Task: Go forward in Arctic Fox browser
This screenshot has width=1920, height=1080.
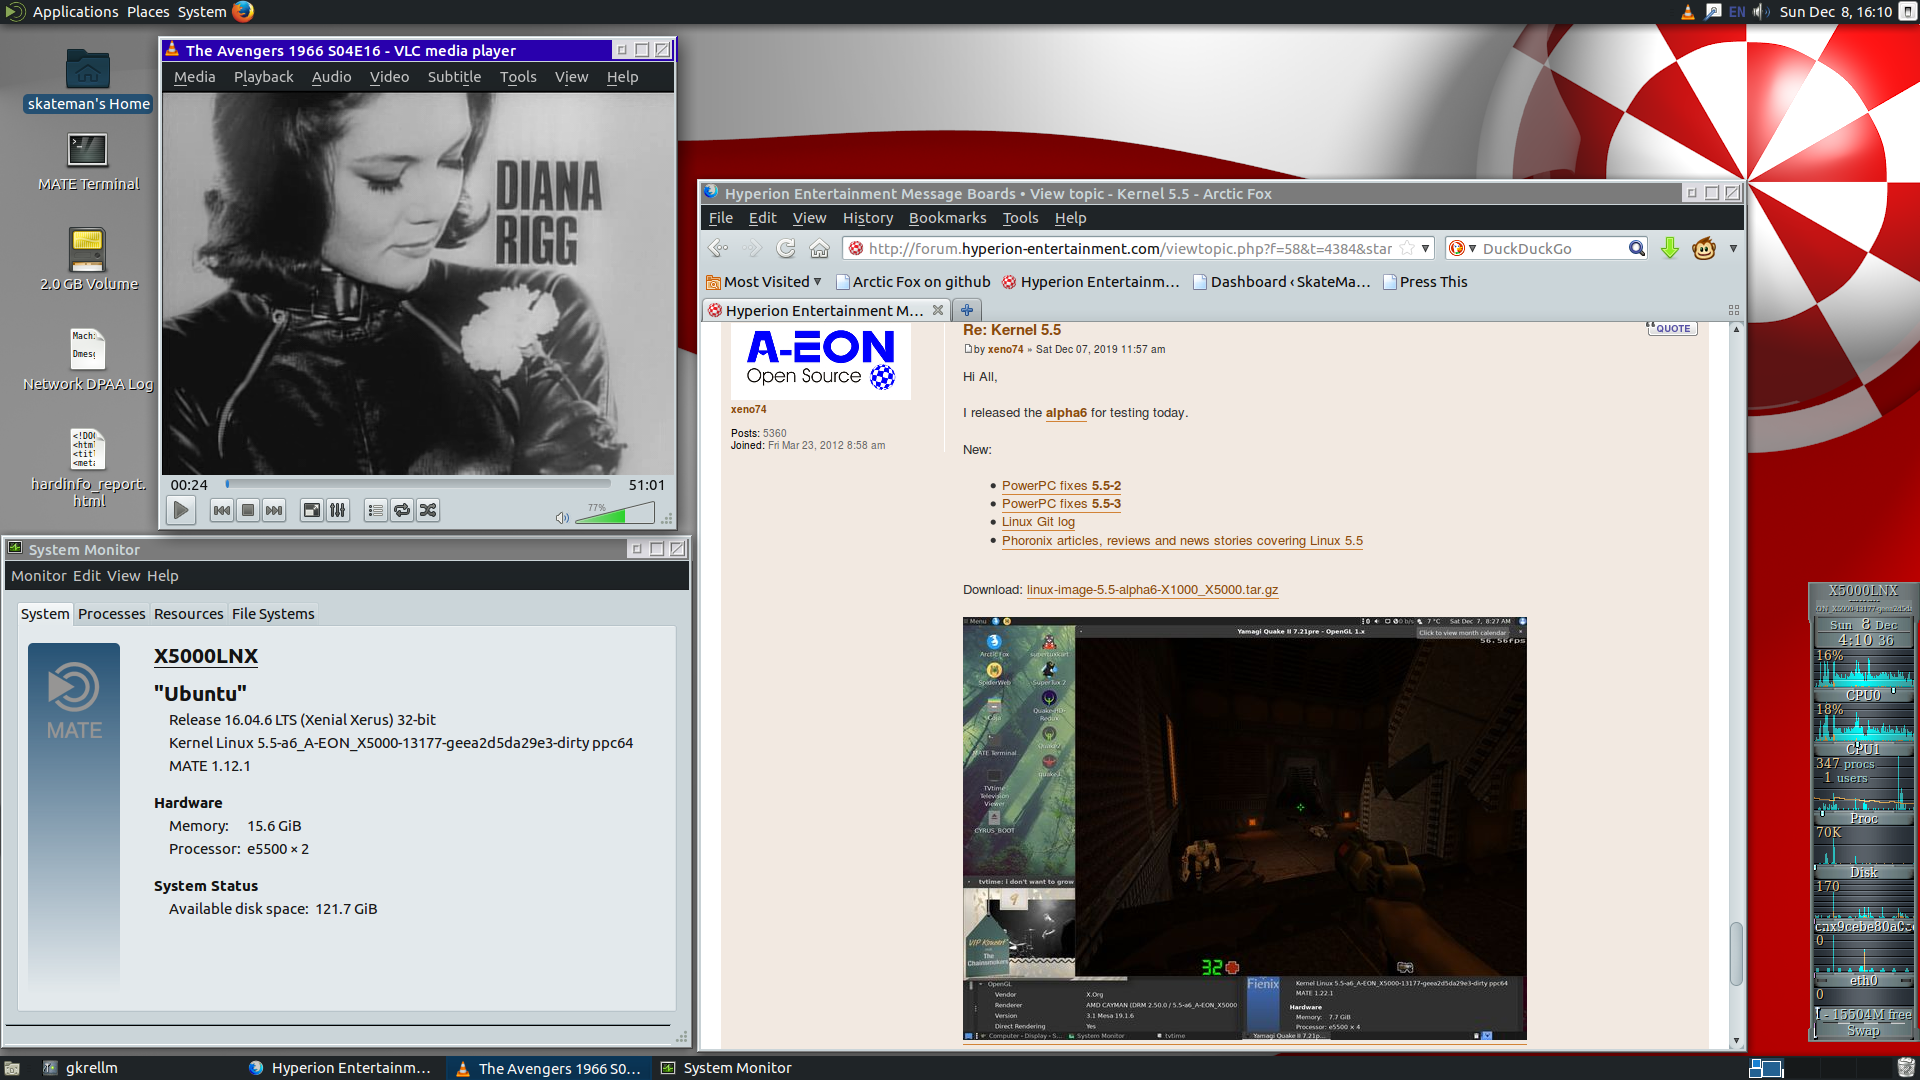Action: pos(752,248)
